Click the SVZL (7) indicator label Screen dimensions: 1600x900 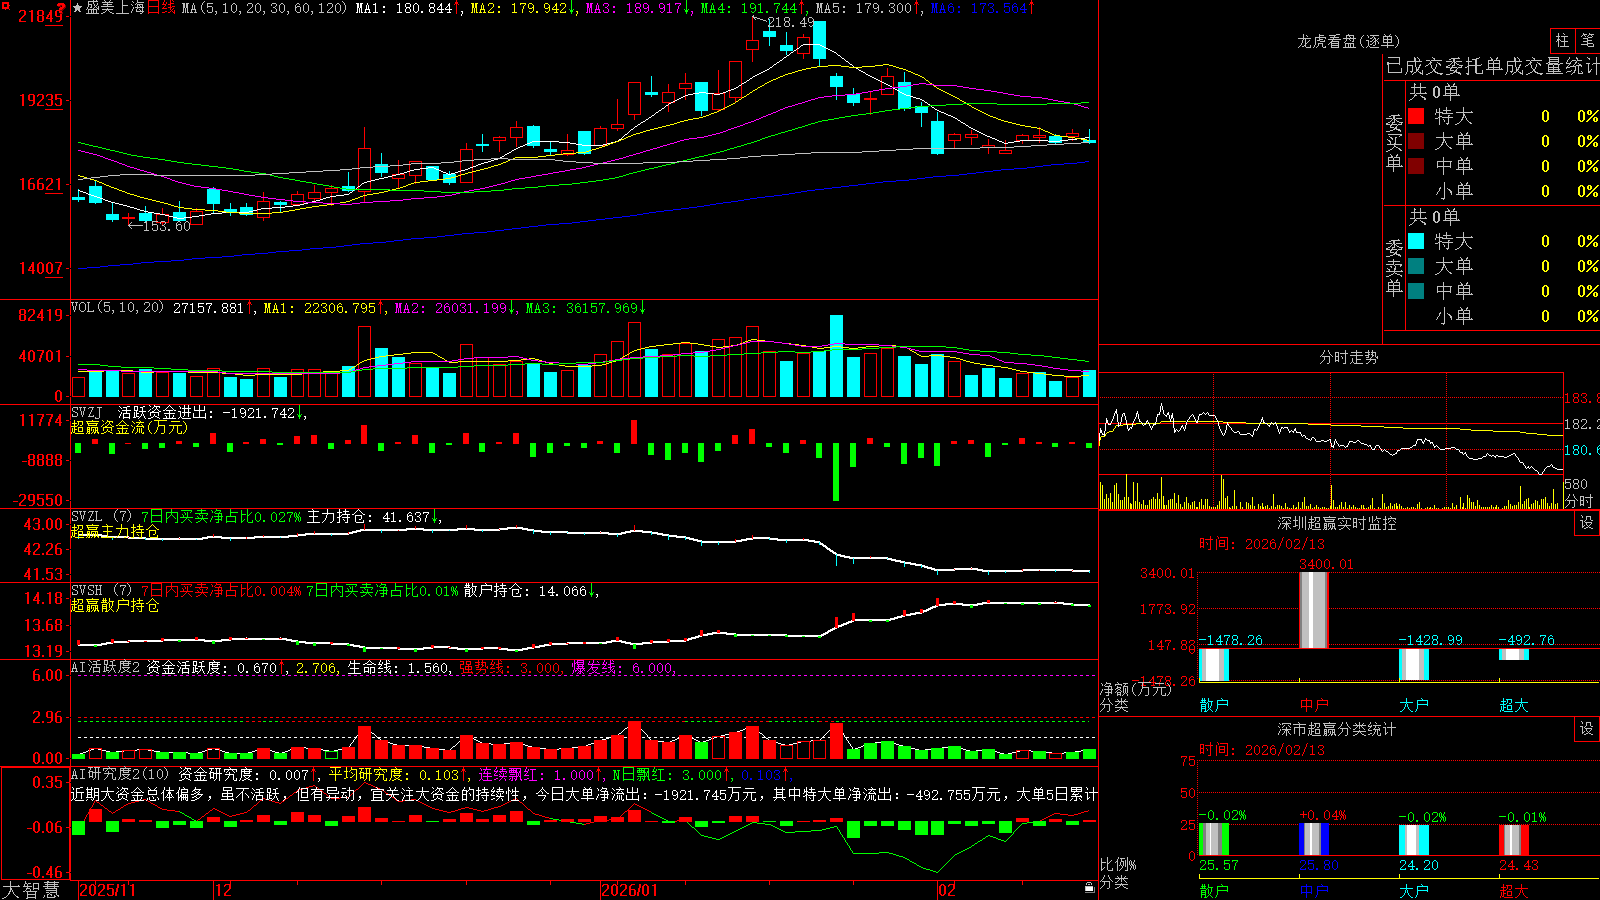tap(101, 517)
